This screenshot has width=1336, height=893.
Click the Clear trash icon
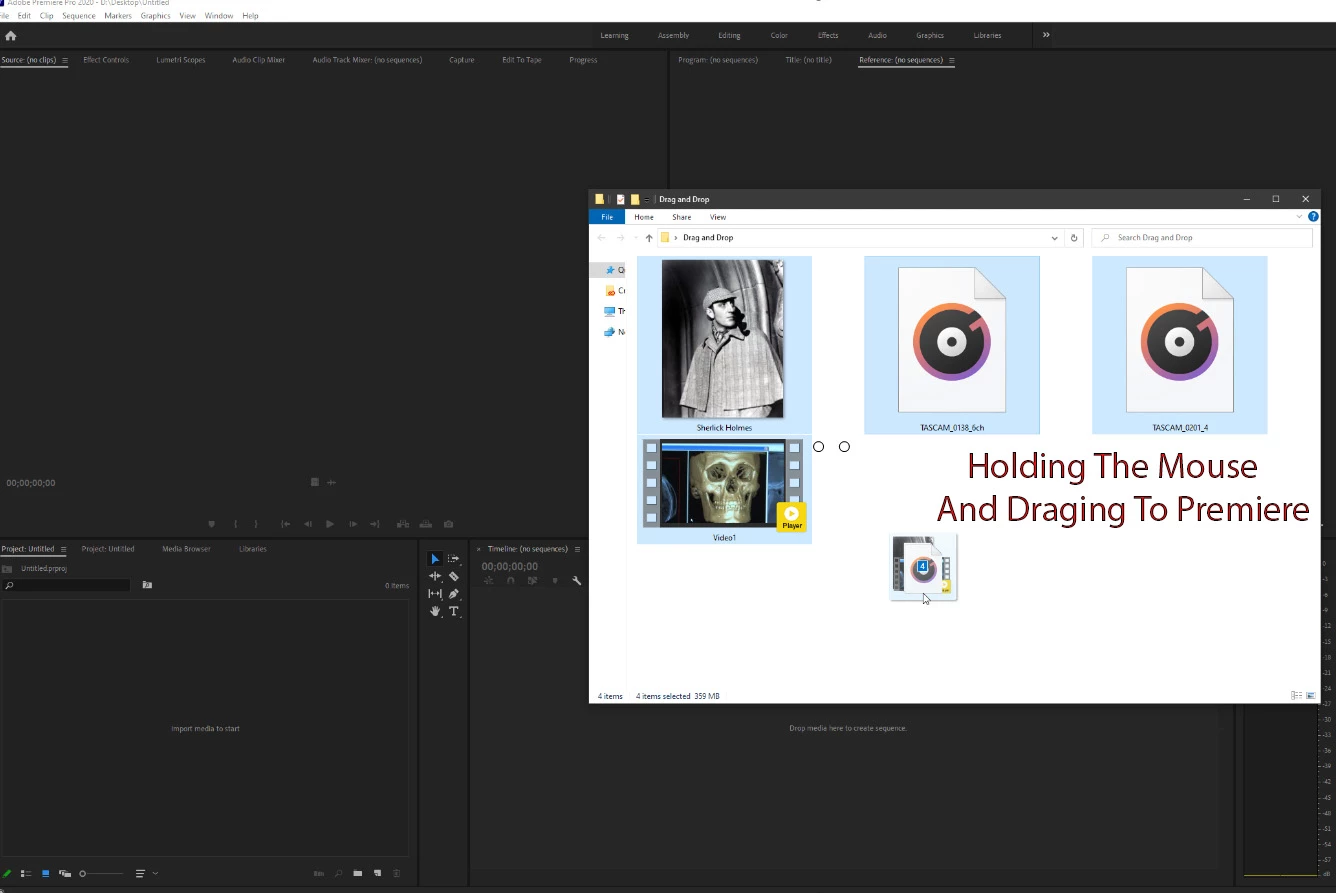pyautogui.click(x=397, y=873)
